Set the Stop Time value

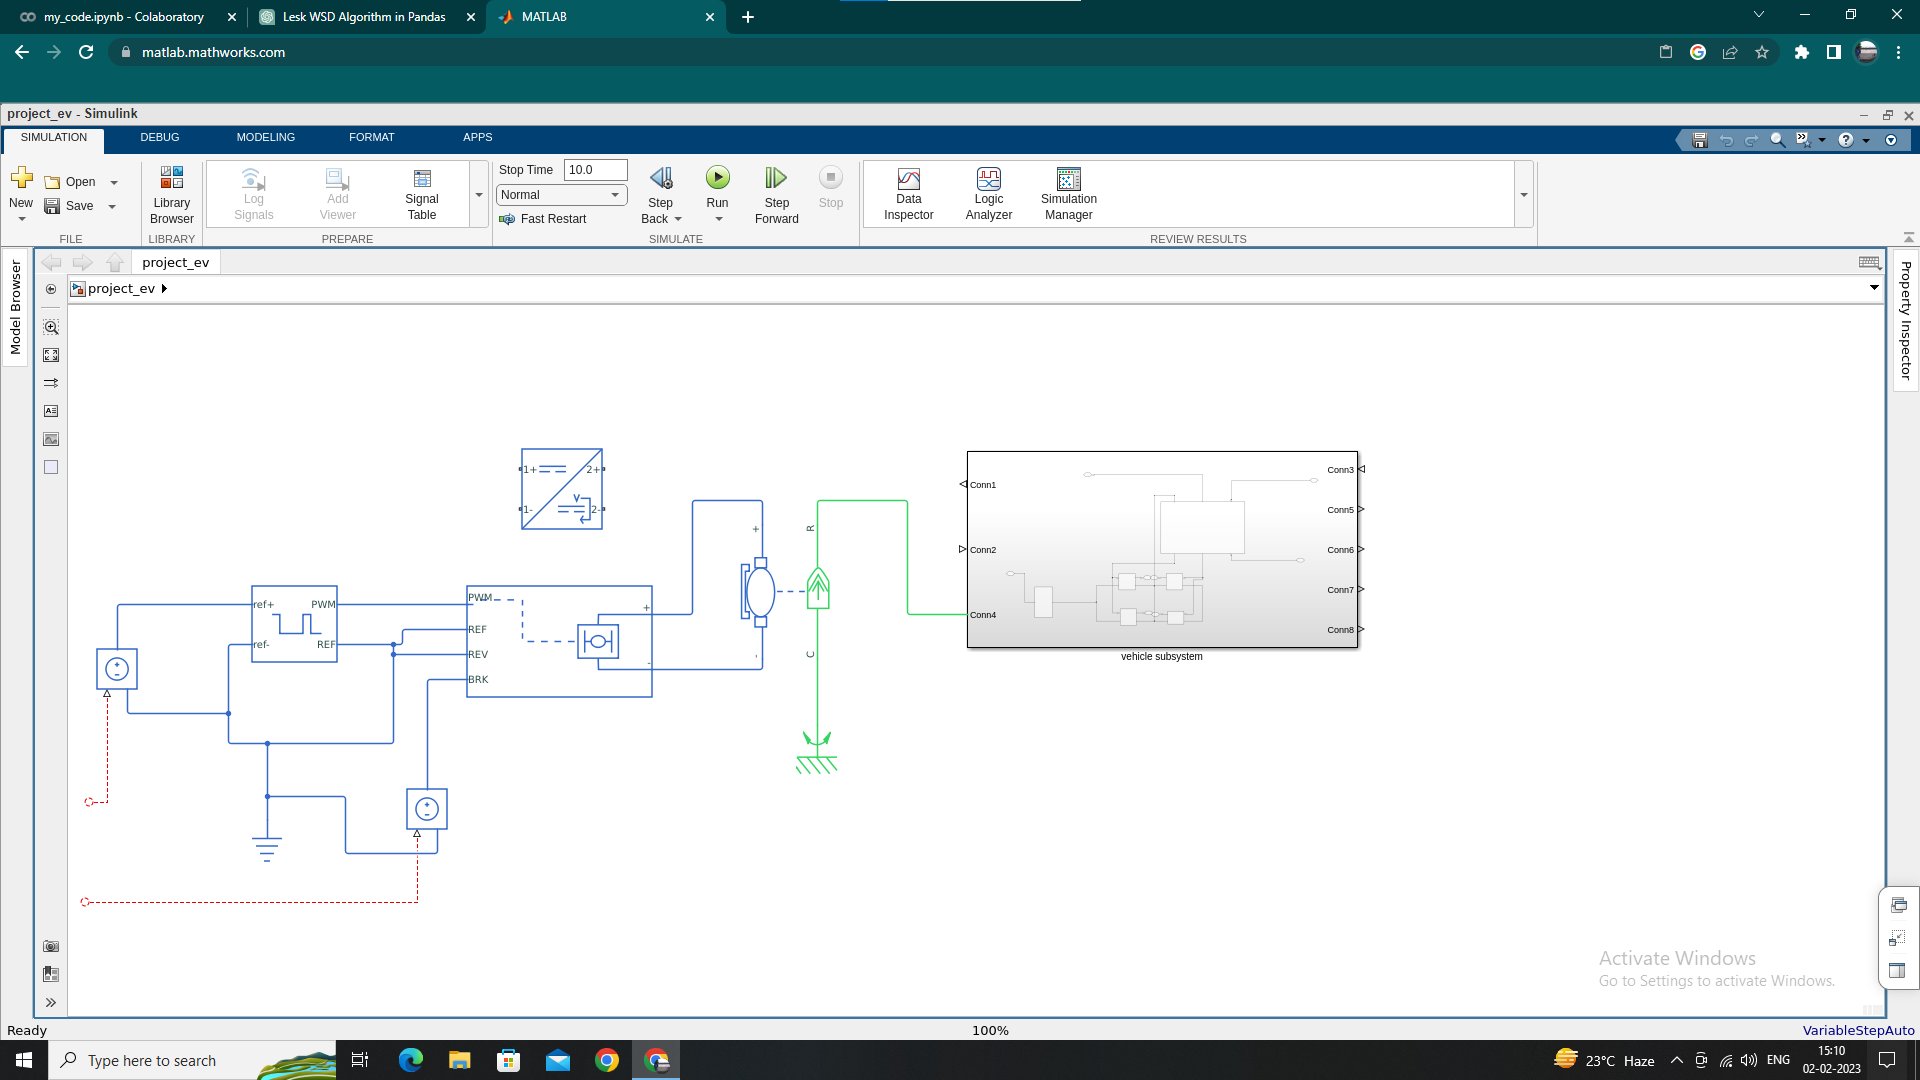(594, 169)
